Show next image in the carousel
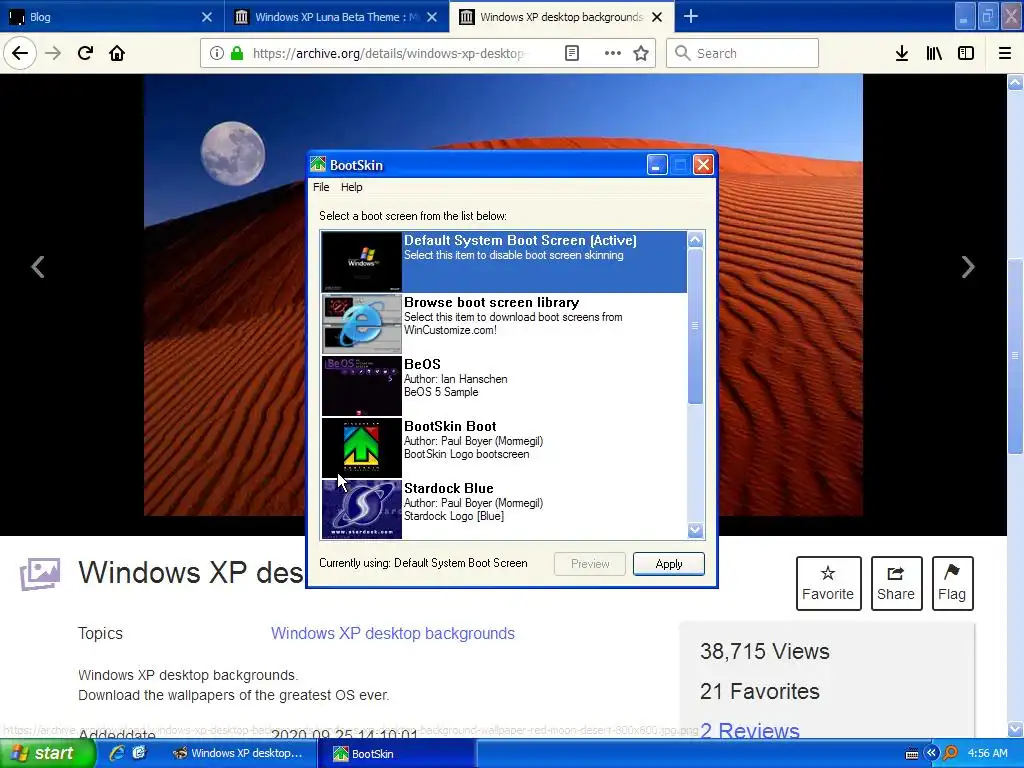The height and width of the screenshot is (768, 1024). [x=968, y=266]
